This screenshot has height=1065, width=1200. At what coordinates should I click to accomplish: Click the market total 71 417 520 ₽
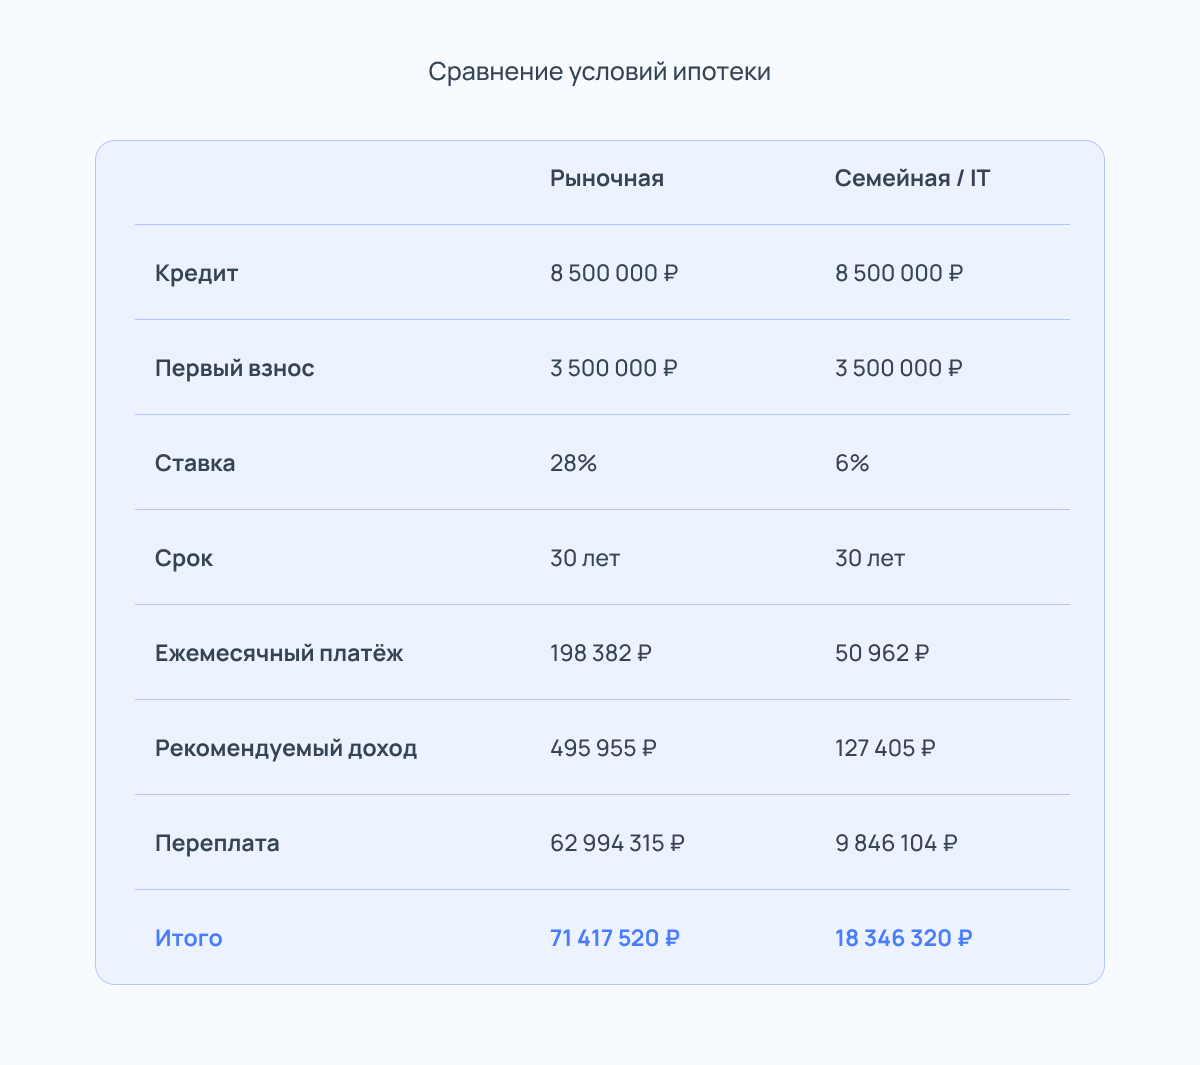(x=615, y=938)
